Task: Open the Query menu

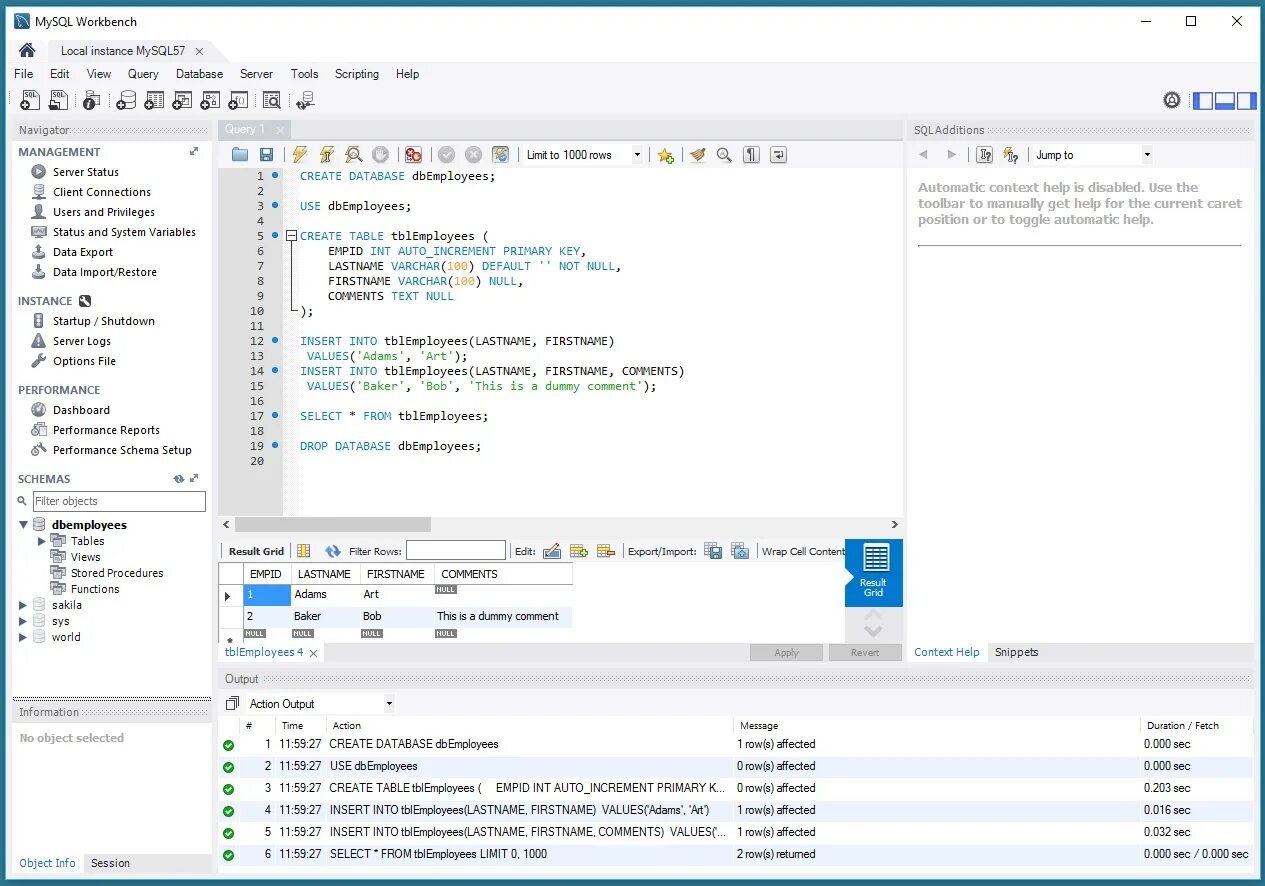Action: (143, 74)
